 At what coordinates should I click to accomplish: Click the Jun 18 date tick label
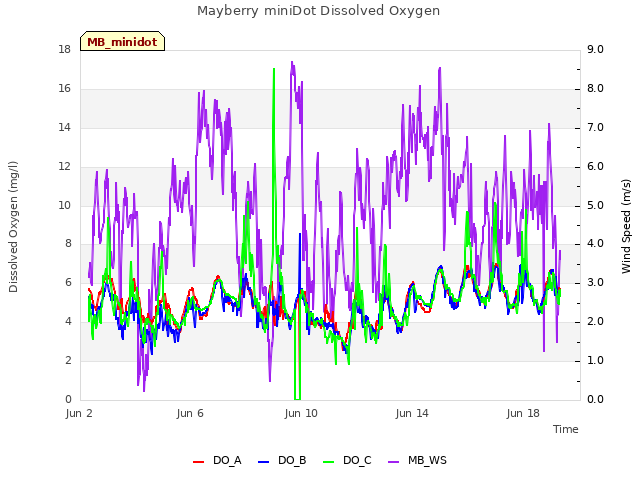point(523,413)
